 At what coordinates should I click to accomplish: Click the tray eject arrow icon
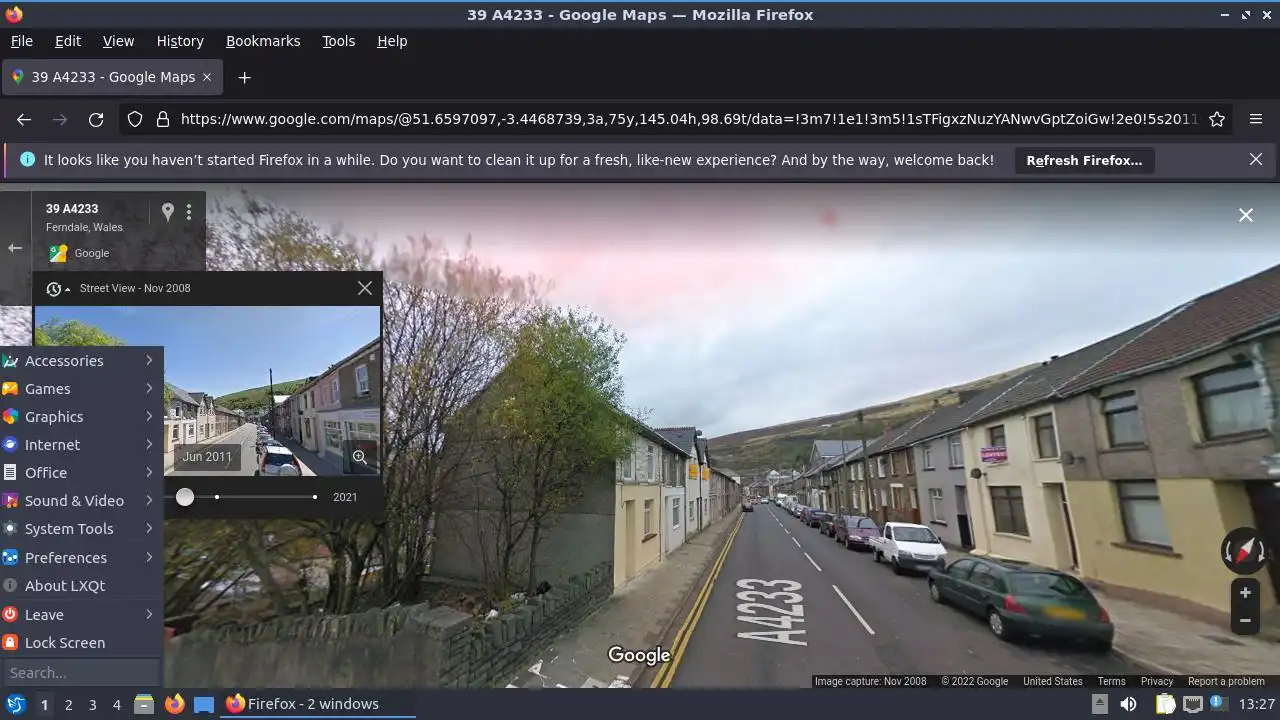(1099, 704)
